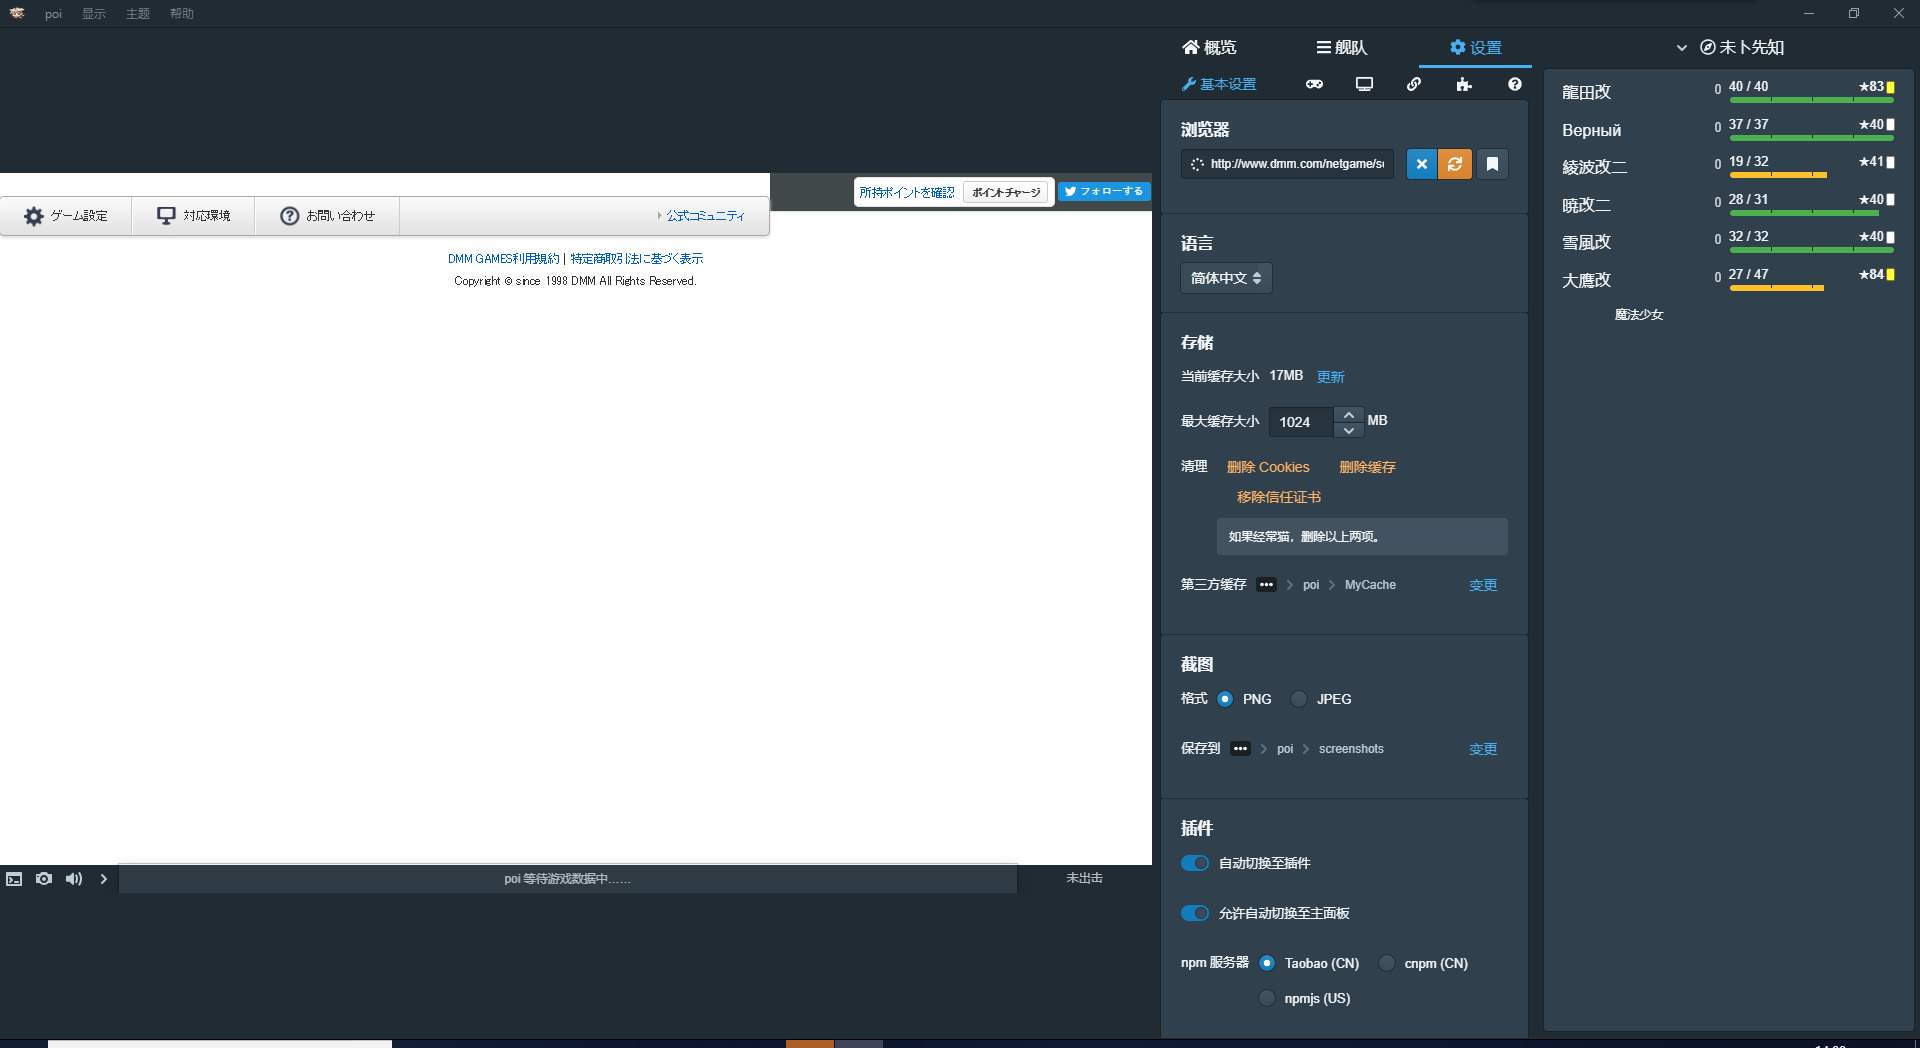This screenshot has width=1920, height=1048.
Task: Open the developer terminal icon
Action: point(14,879)
